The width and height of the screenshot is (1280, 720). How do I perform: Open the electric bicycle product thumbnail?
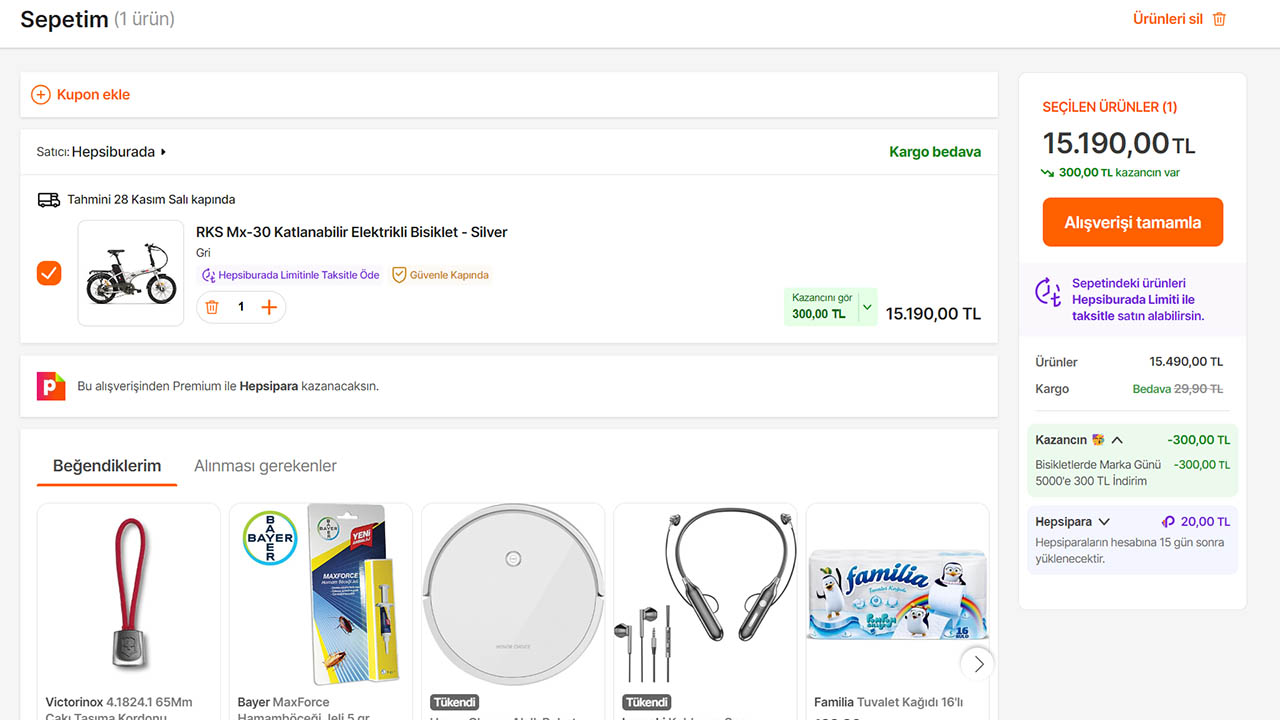point(131,273)
